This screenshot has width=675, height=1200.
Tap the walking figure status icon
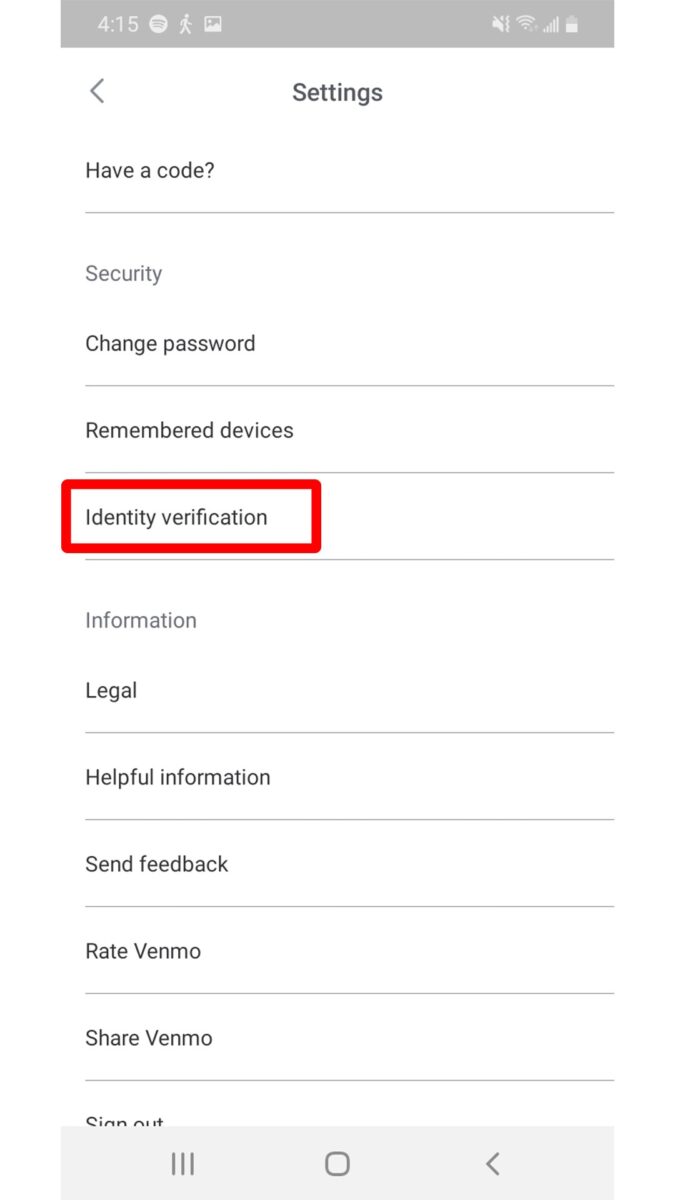click(185, 25)
